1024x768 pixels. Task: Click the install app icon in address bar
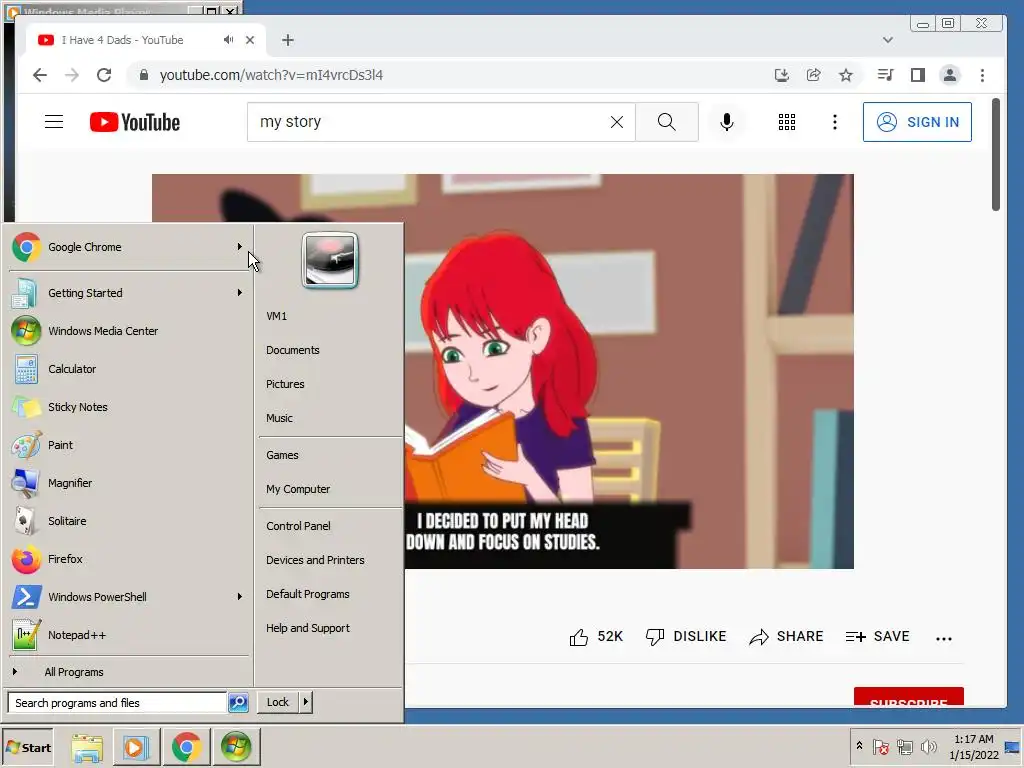[x=782, y=75]
